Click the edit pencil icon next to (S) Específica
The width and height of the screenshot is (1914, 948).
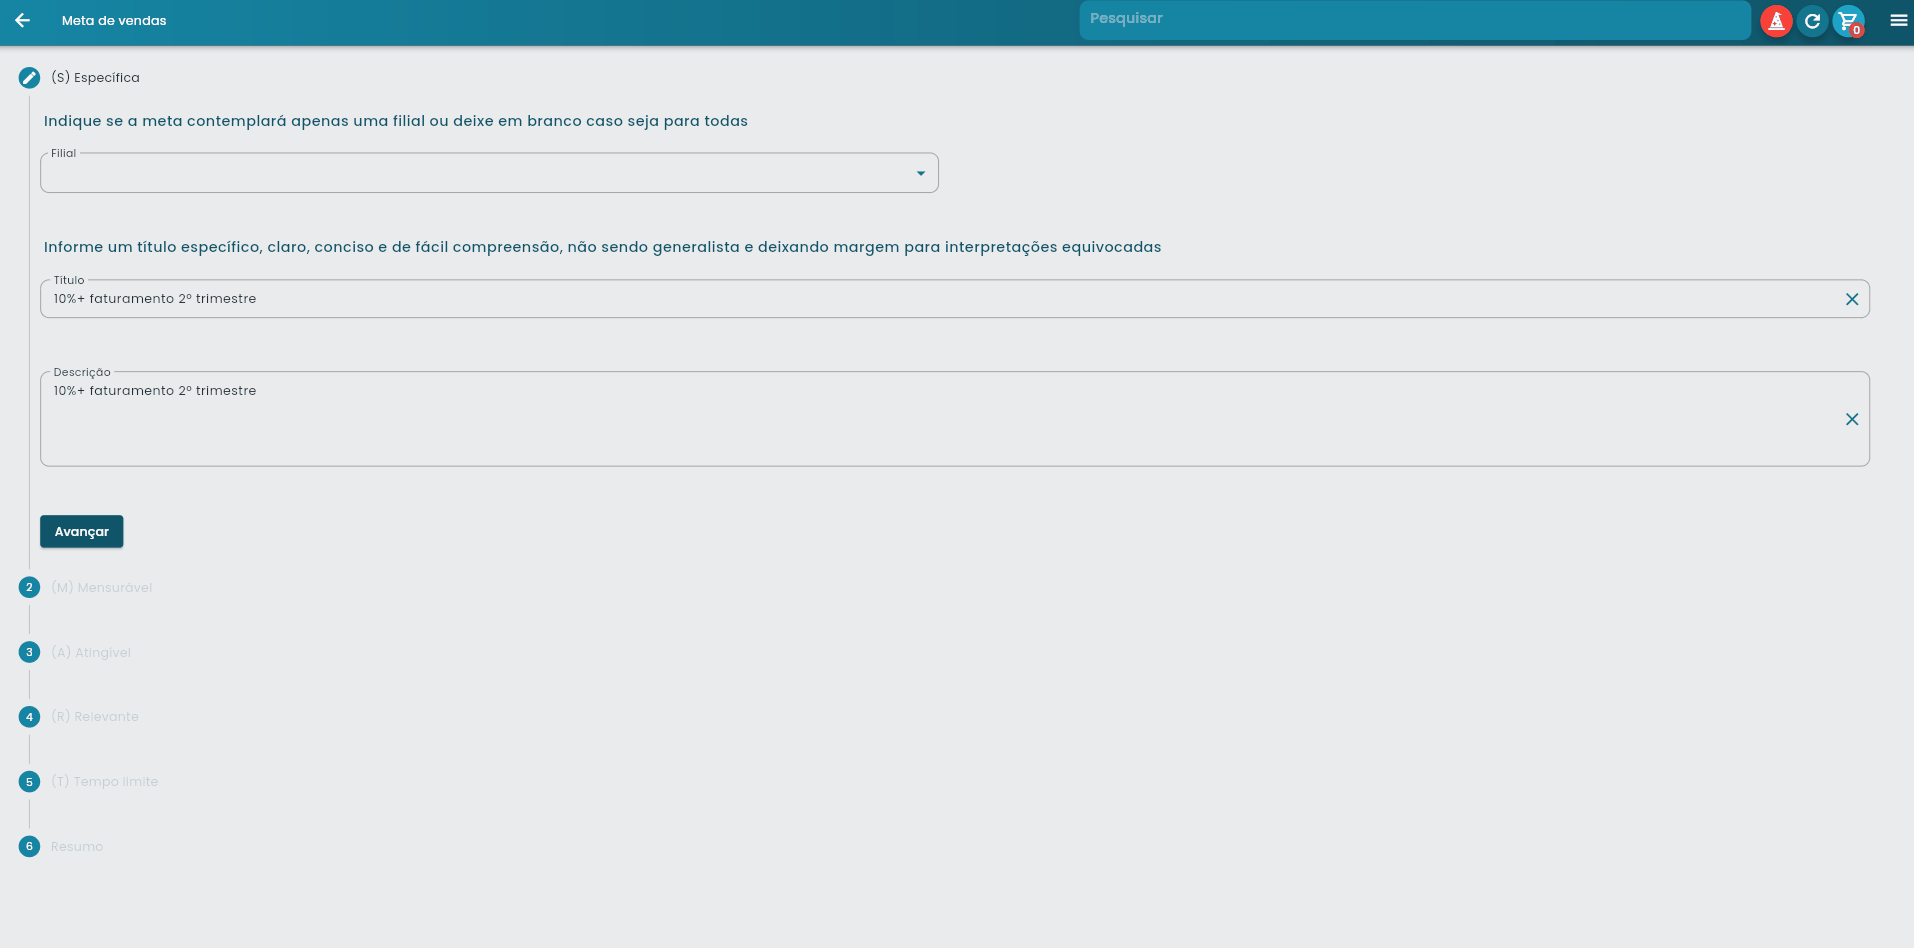pyautogui.click(x=28, y=77)
